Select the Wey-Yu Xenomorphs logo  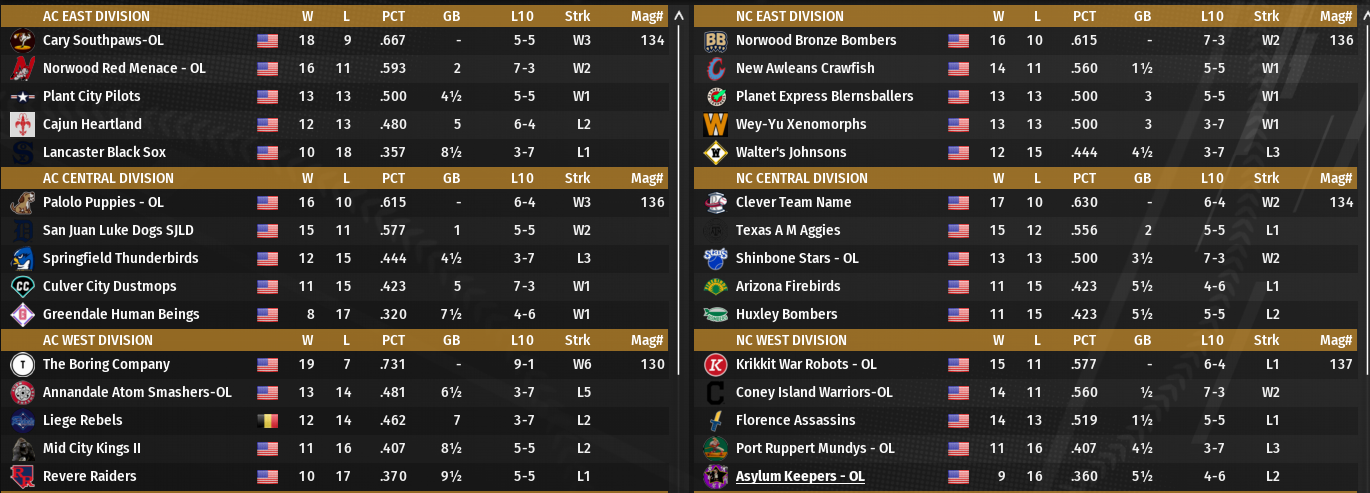715,125
